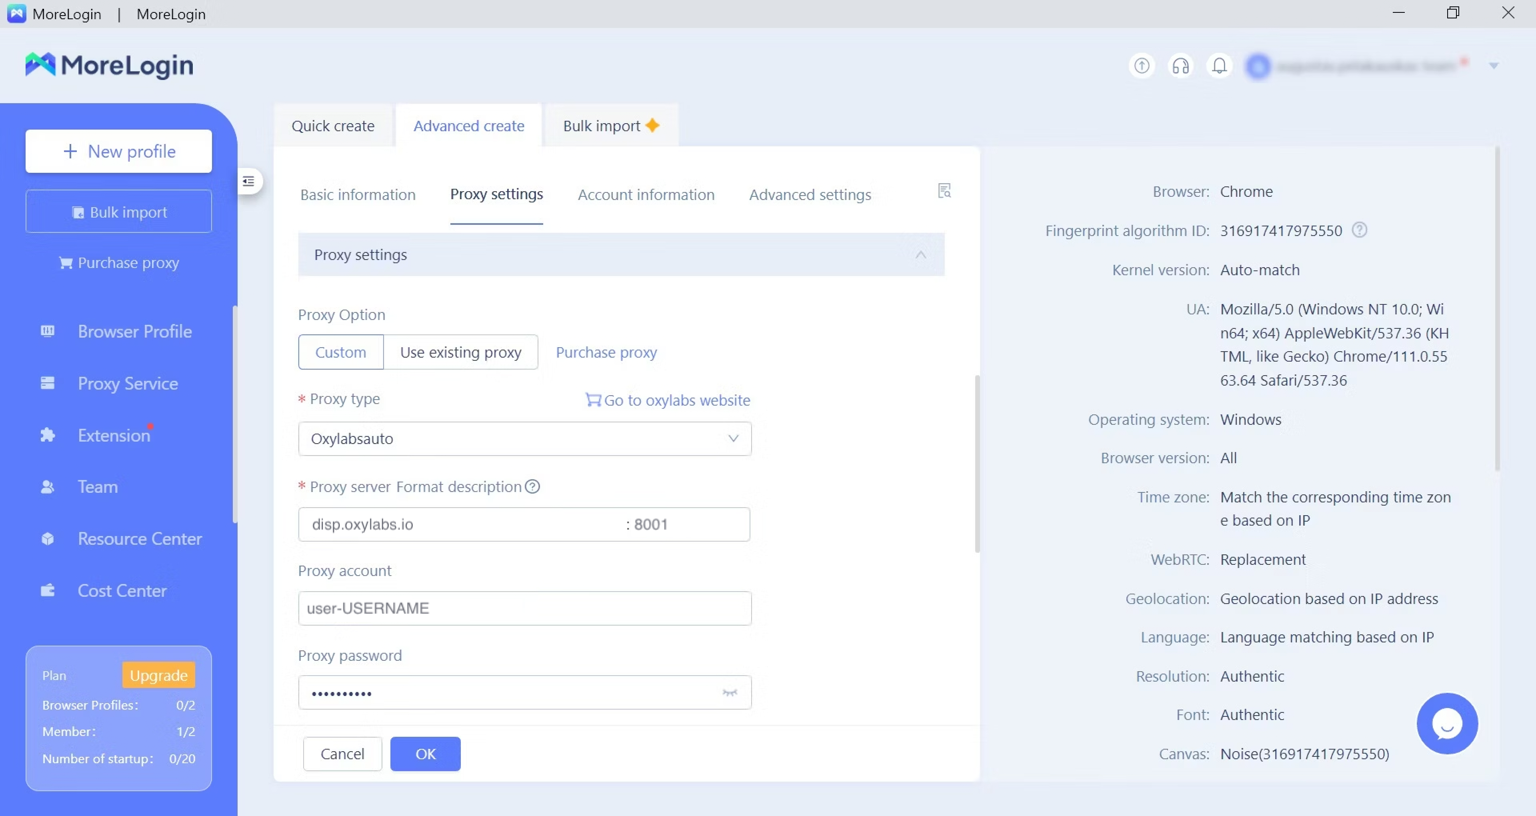The width and height of the screenshot is (1536, 816).
Task: Choose the Use existing proxy option
Action: click(x=460, y=352)
